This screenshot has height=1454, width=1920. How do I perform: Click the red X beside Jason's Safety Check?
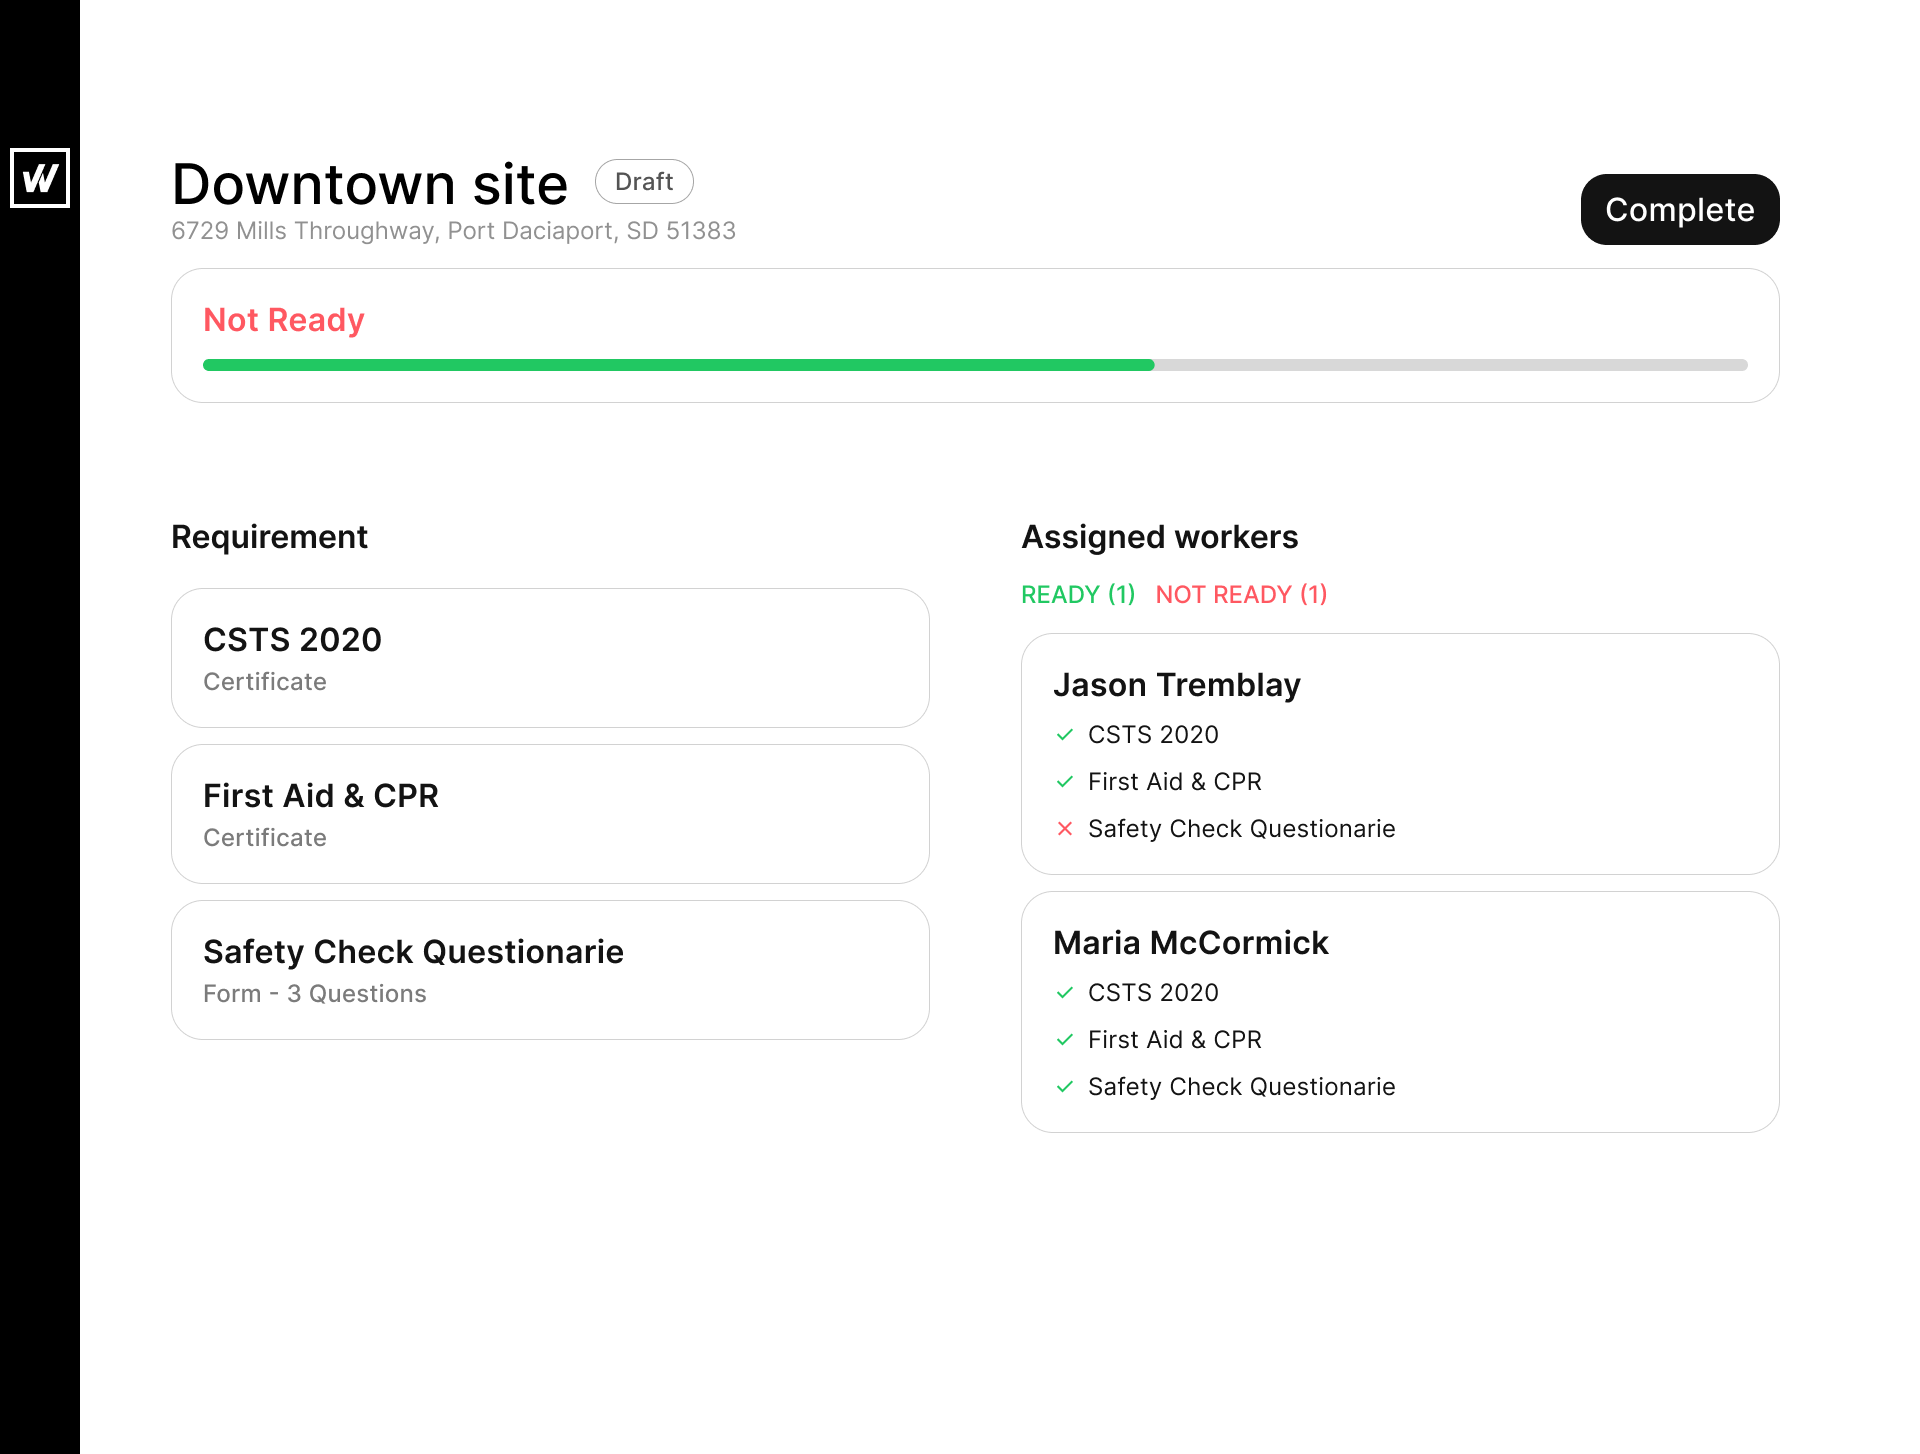click(1064, 829)
